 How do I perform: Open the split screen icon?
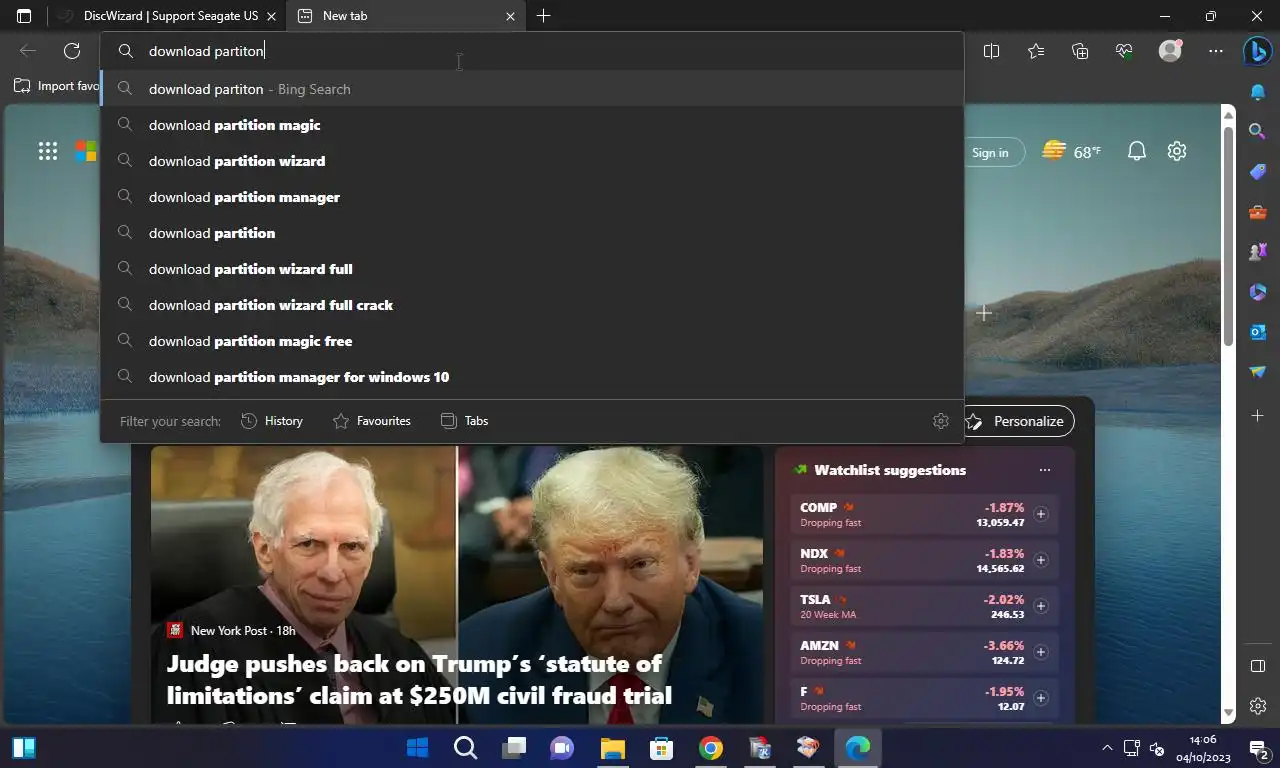(x=991, y=51)
